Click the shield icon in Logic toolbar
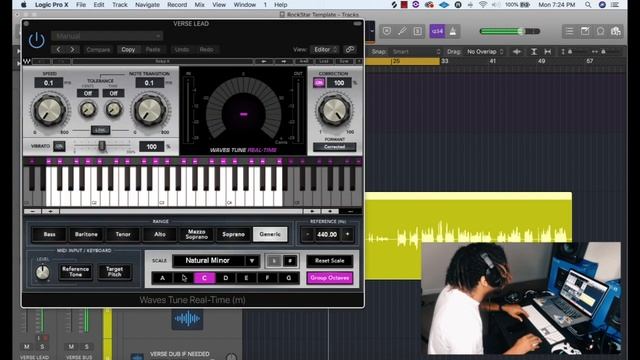The height and width of the screenshot is (360, 640). (387, 31)
